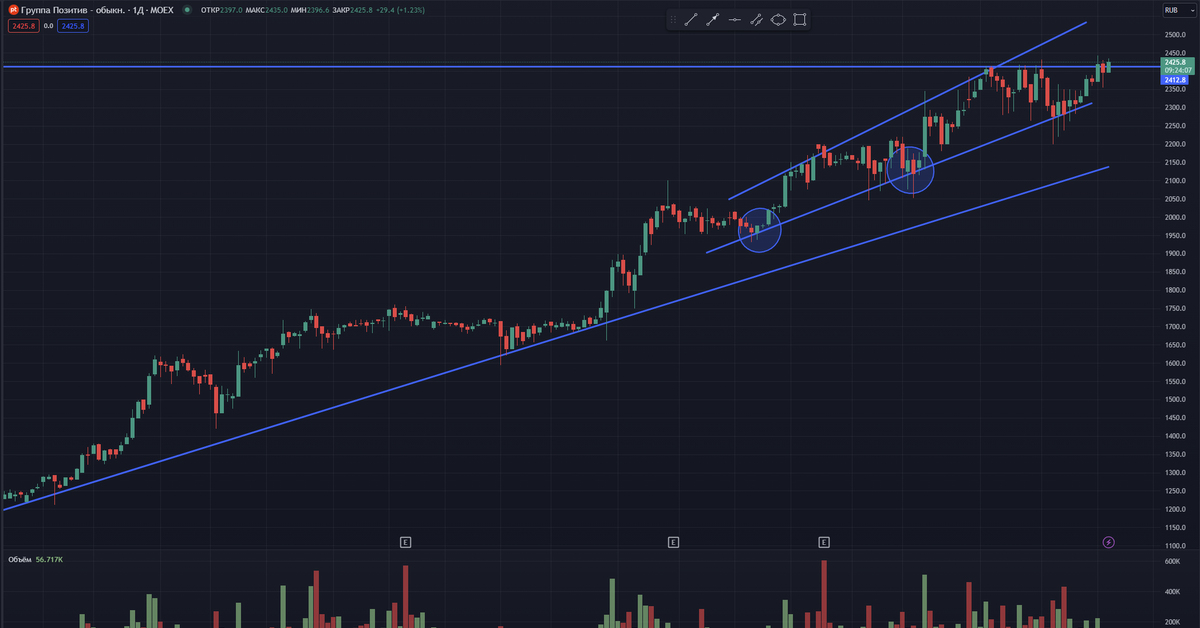
Task: Grab the floating toolbar drag handle
Action: (x=674, y=20)
